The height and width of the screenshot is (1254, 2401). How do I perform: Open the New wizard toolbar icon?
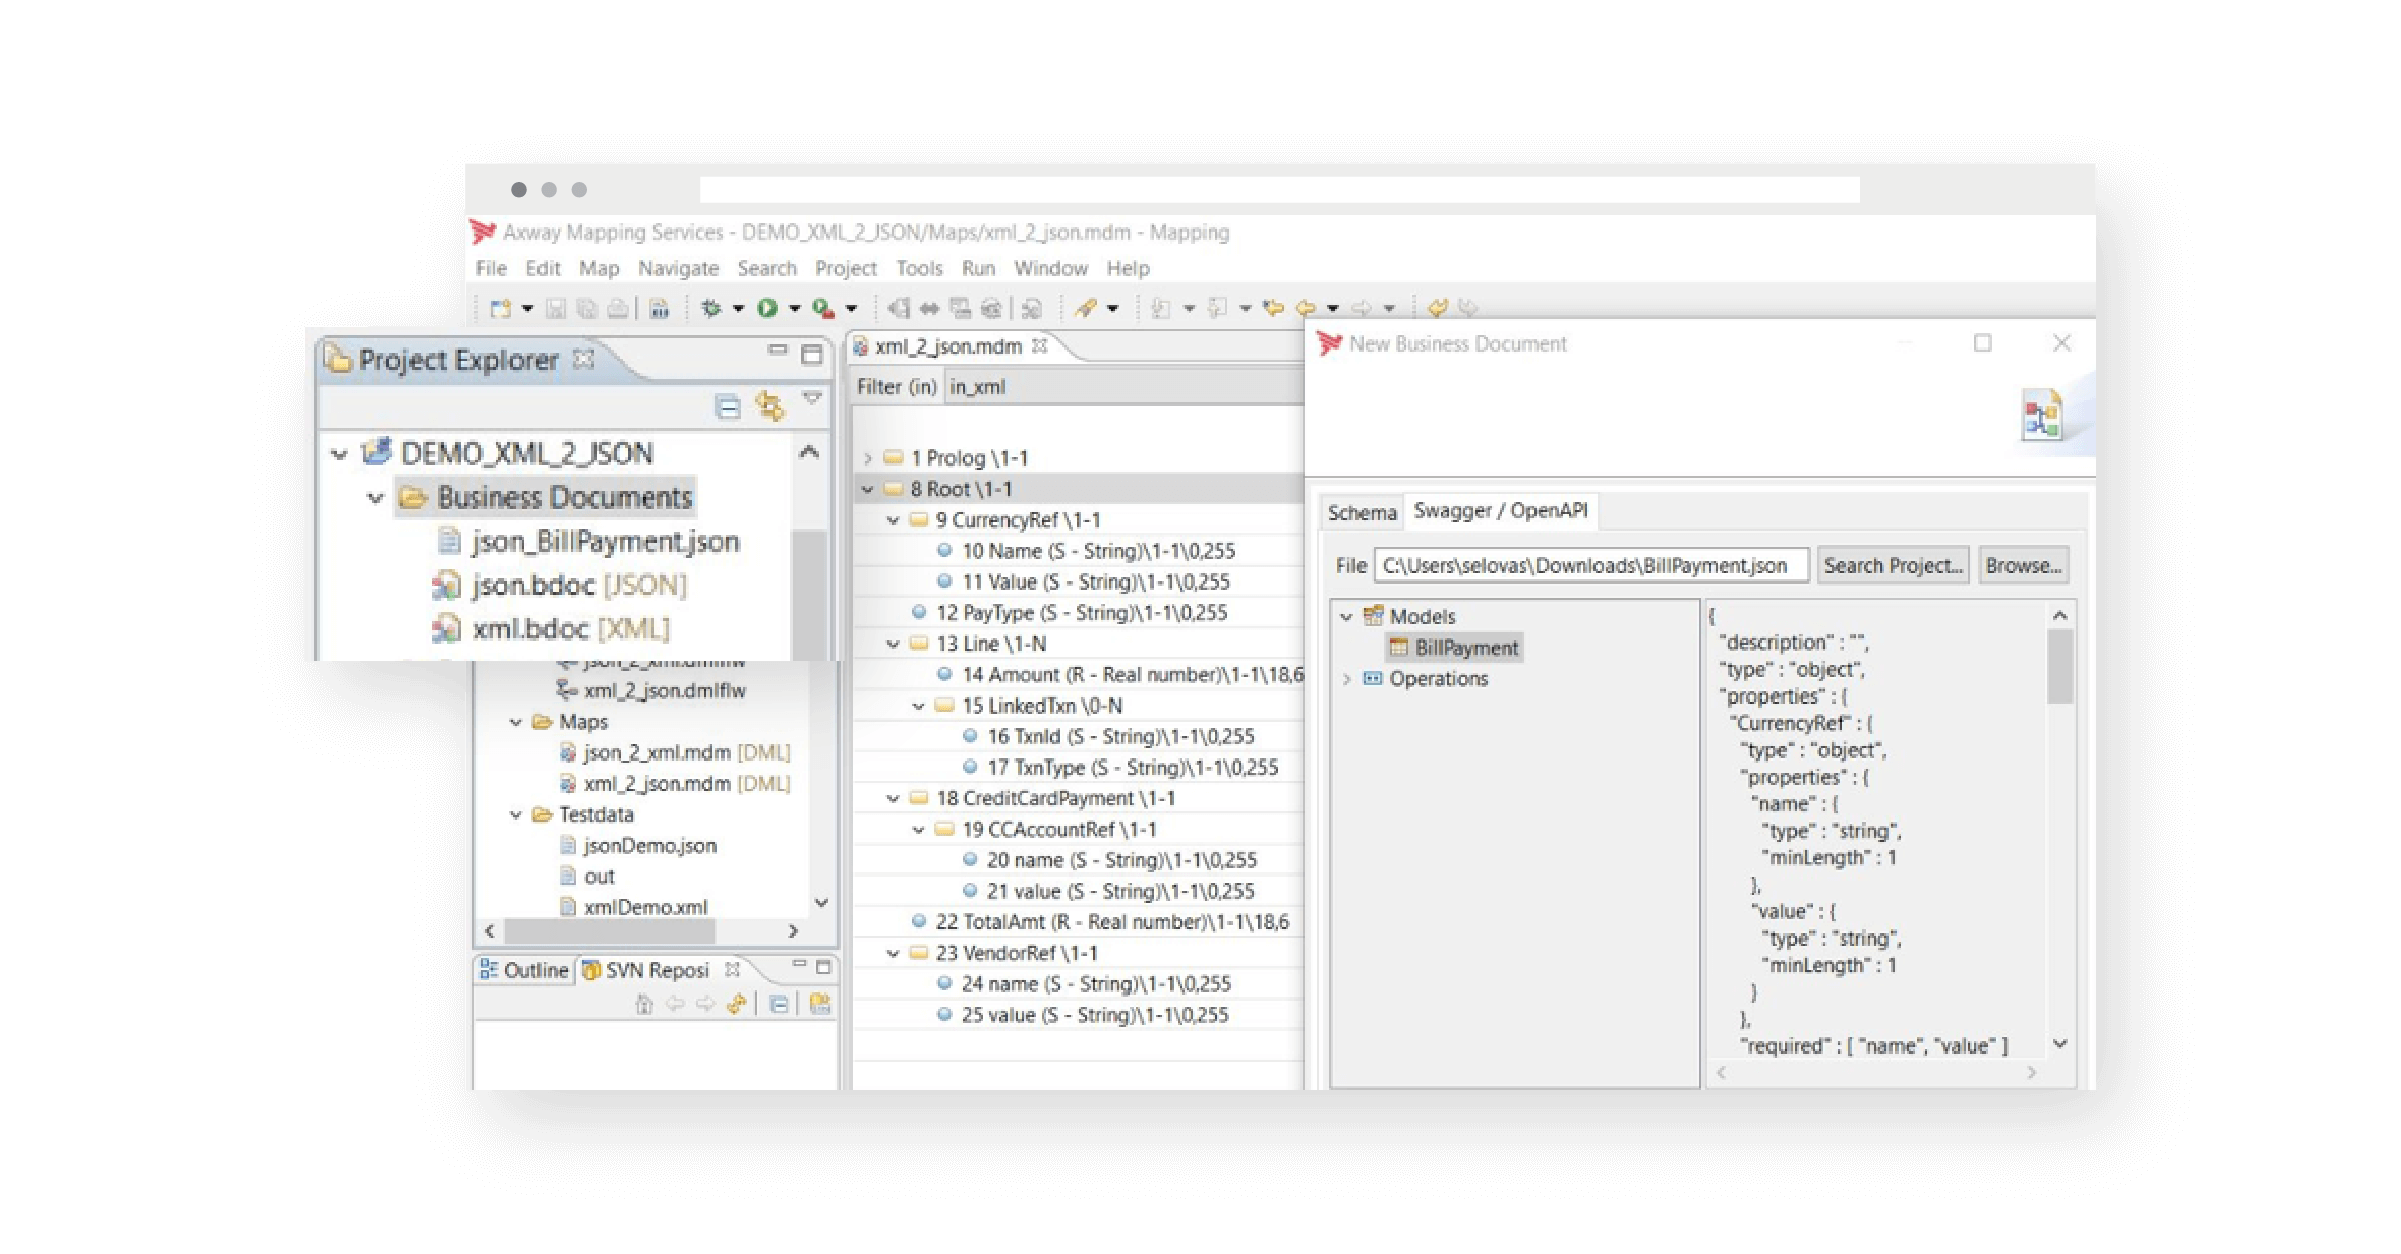pos(503,307)
